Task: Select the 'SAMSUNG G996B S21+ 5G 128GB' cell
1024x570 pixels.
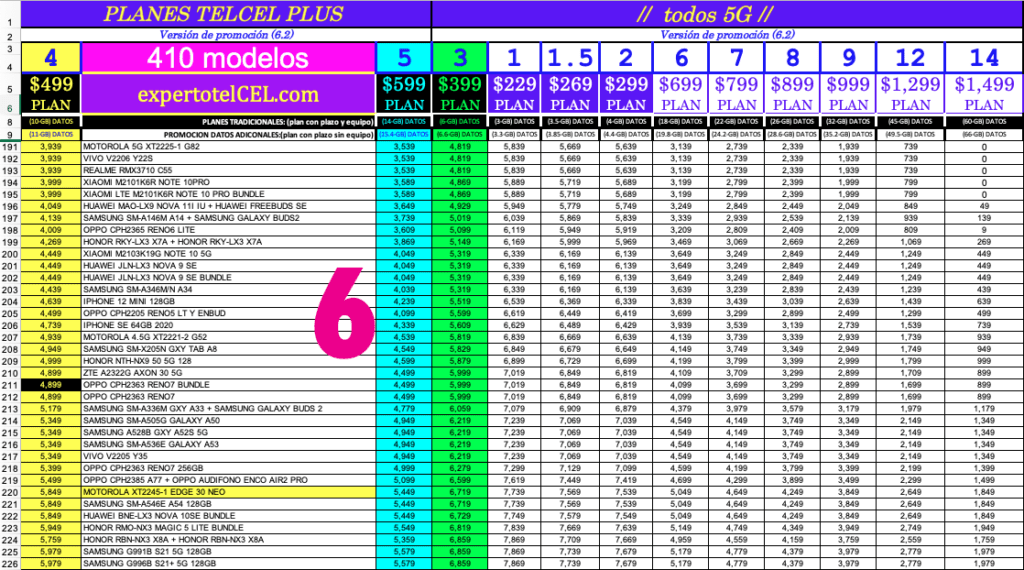Action: tap(228, 563)
